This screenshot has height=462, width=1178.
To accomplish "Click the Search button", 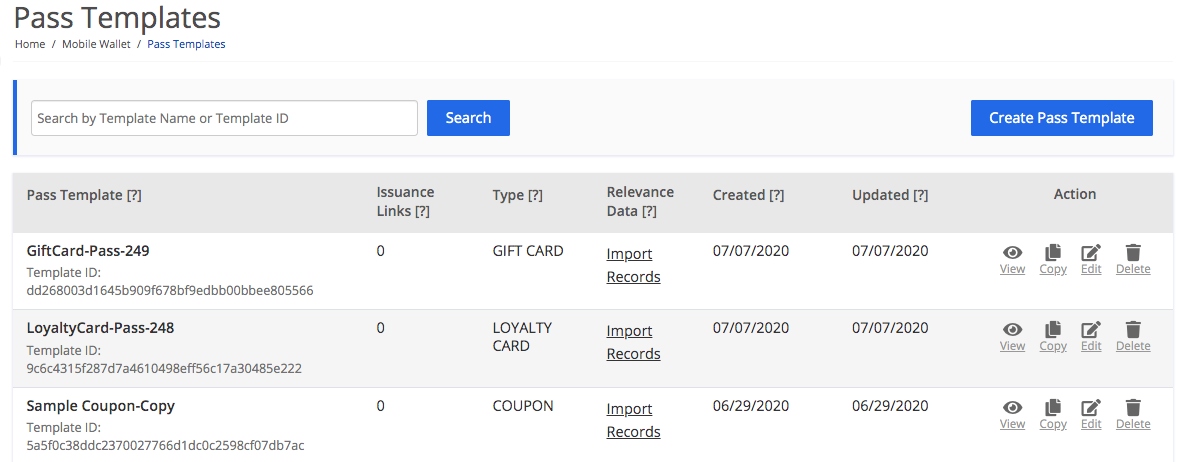I will (468, 118).
